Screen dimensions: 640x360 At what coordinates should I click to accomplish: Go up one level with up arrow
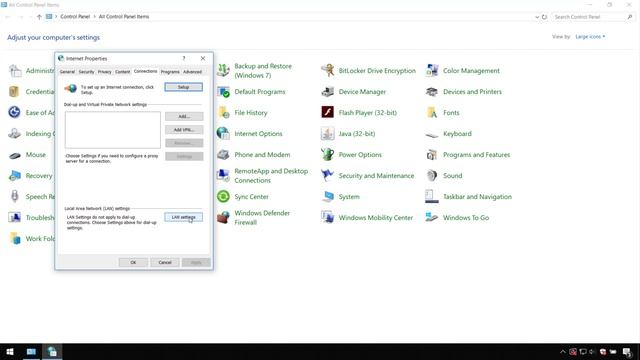click(x=39, y=17)
